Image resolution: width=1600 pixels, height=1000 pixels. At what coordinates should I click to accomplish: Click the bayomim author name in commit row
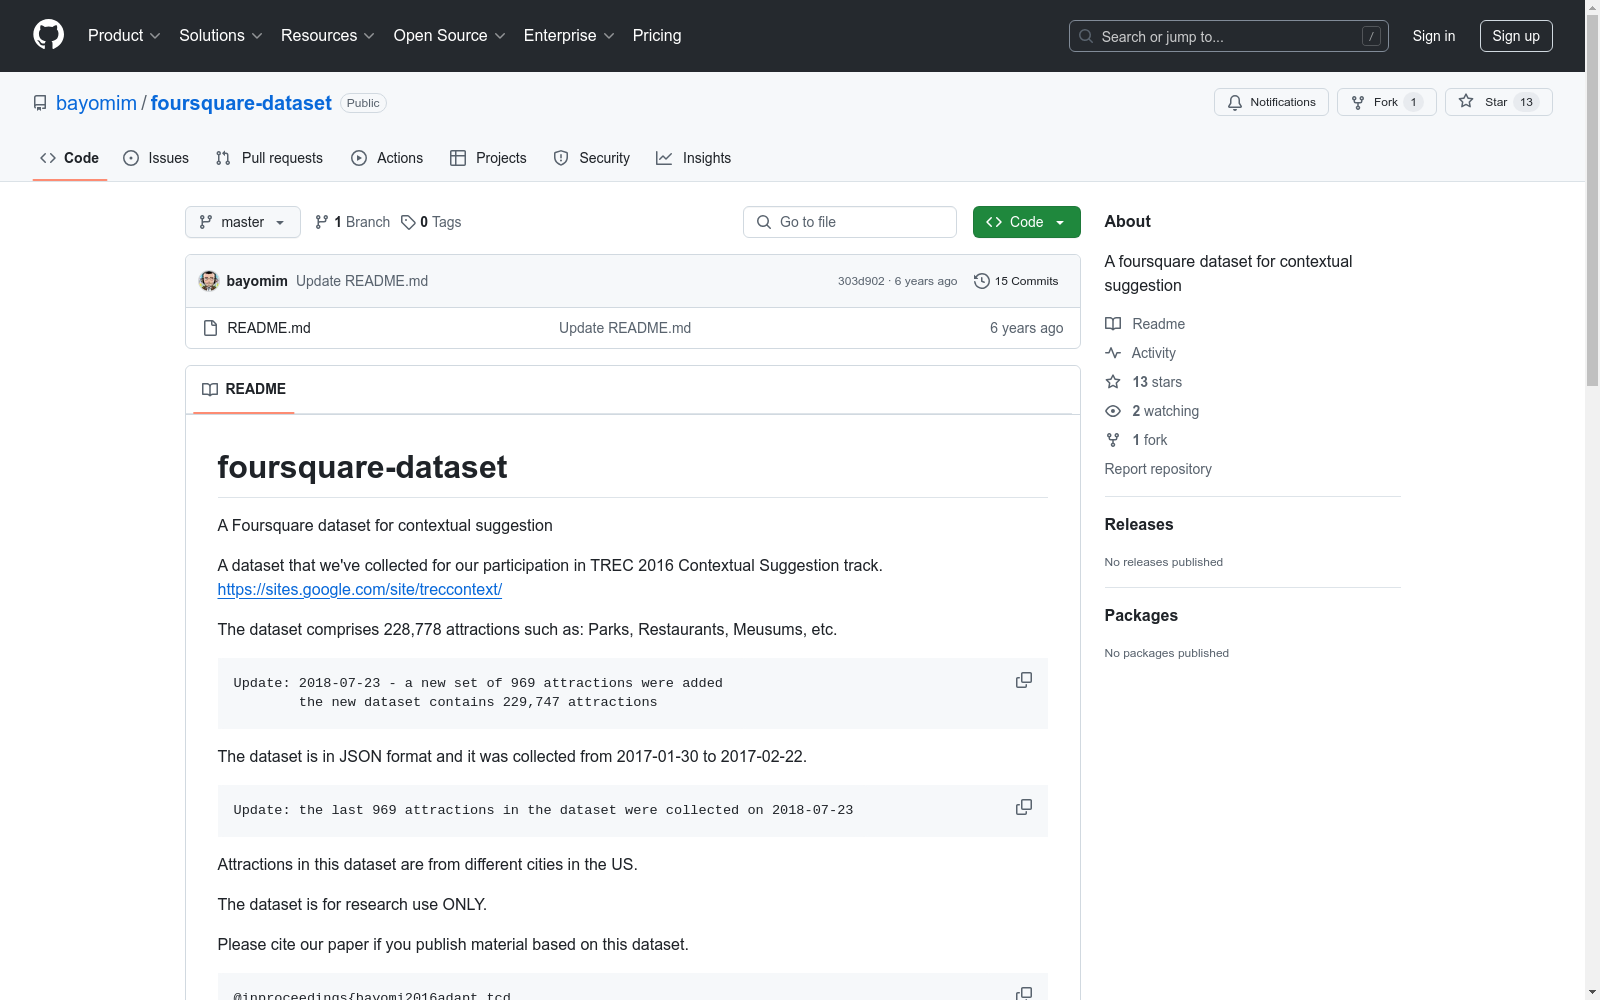click(257, 281)
